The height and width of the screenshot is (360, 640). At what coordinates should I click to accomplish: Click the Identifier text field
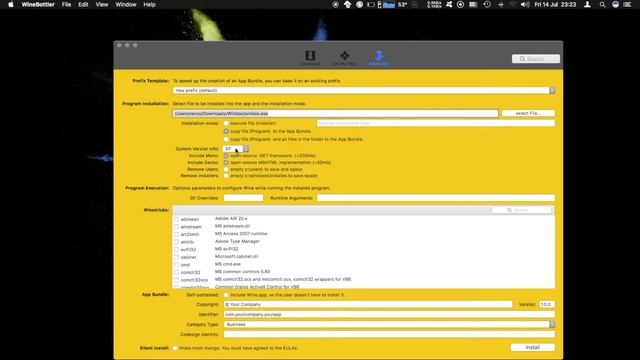(389, 314)
